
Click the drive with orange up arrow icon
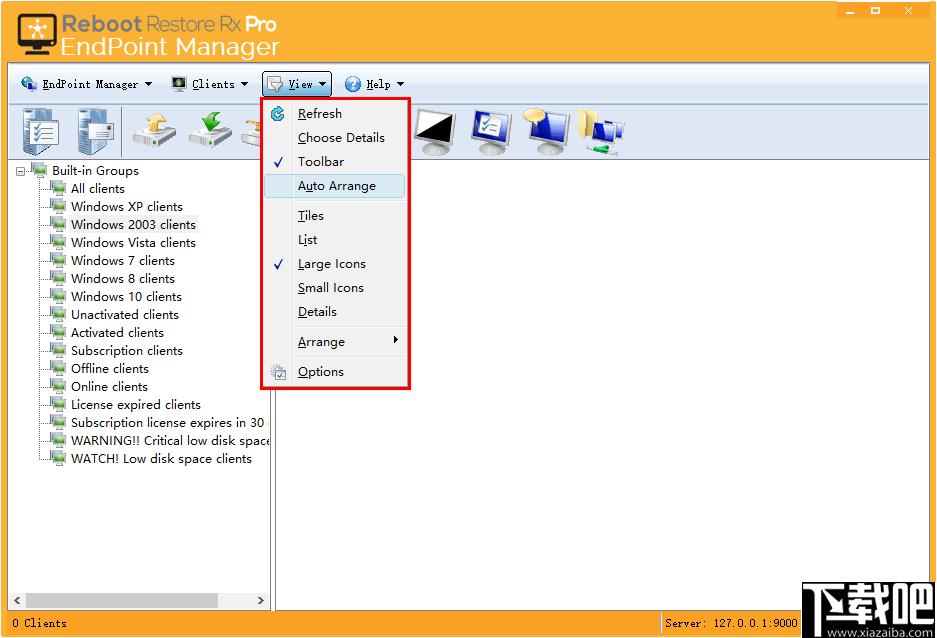click(154, 130)
